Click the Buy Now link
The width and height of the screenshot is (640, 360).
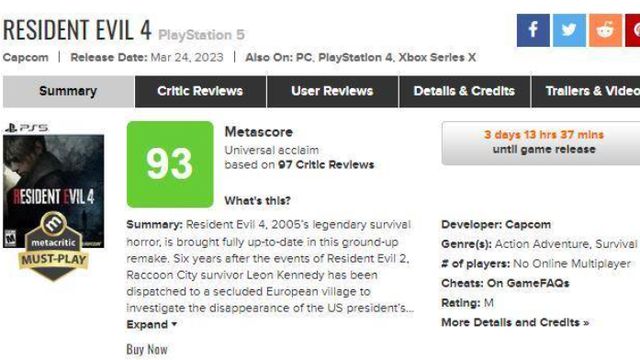(147, 349)
